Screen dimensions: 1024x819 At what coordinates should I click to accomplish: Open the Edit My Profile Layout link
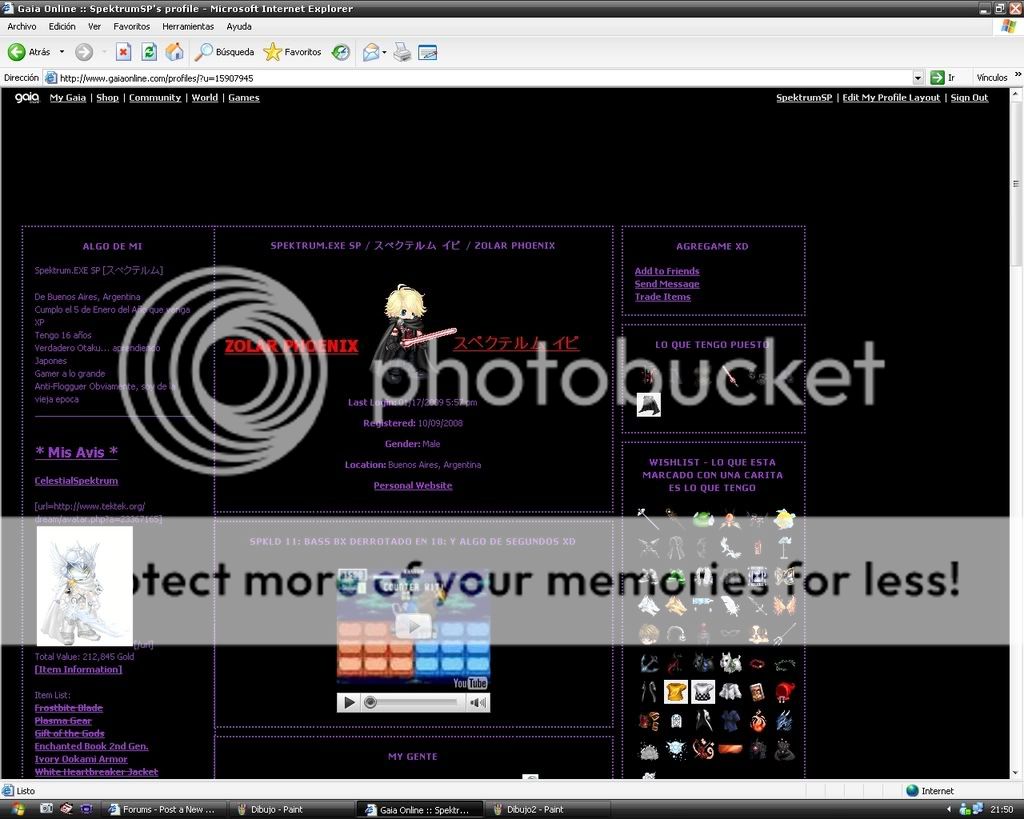(891, 98)
